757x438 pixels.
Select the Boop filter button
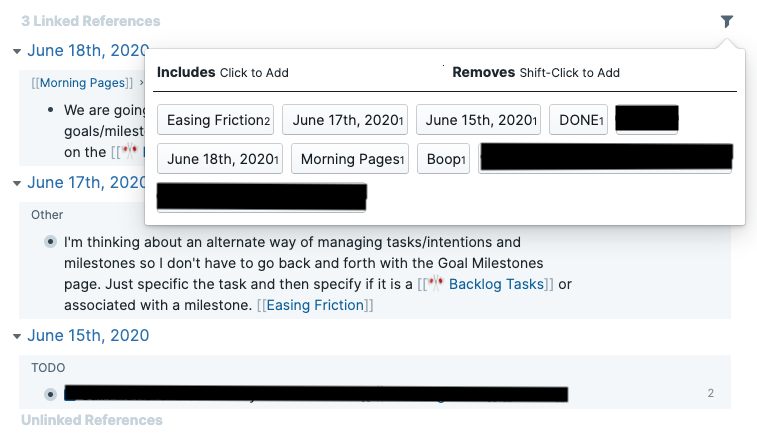(x=443, y=159)
